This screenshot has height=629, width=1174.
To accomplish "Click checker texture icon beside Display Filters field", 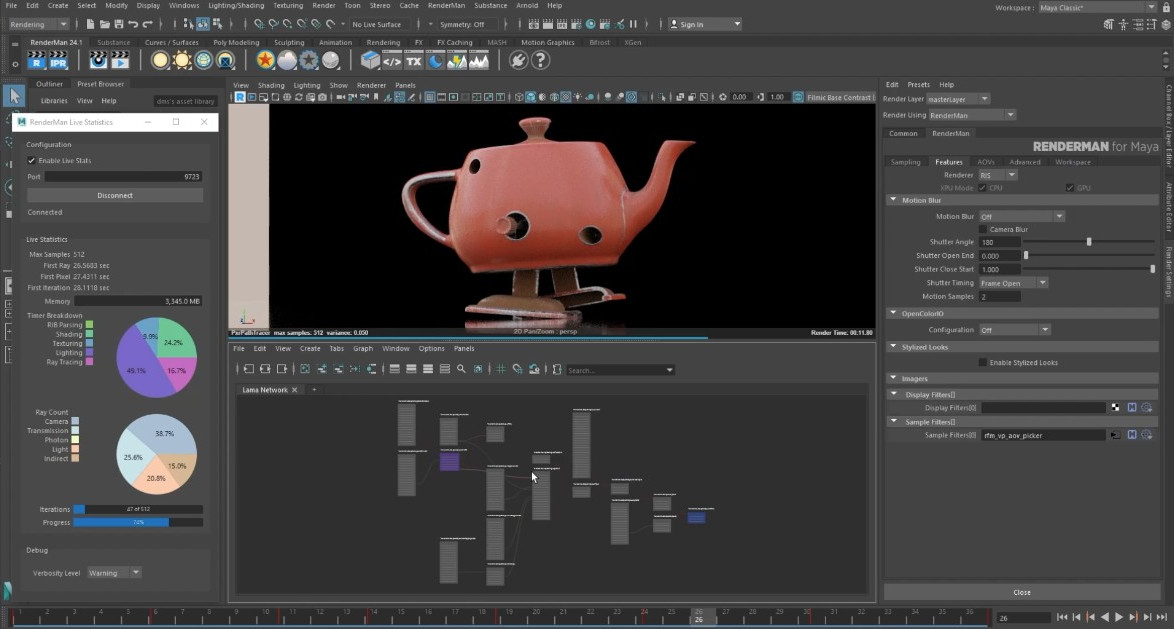I will 1116,407.
